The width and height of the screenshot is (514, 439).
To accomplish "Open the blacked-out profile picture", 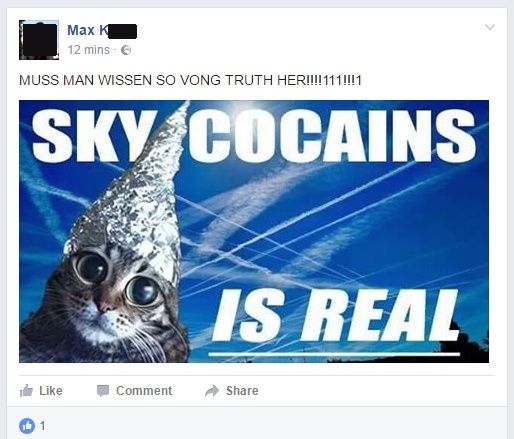I will (x=39, y=40).
